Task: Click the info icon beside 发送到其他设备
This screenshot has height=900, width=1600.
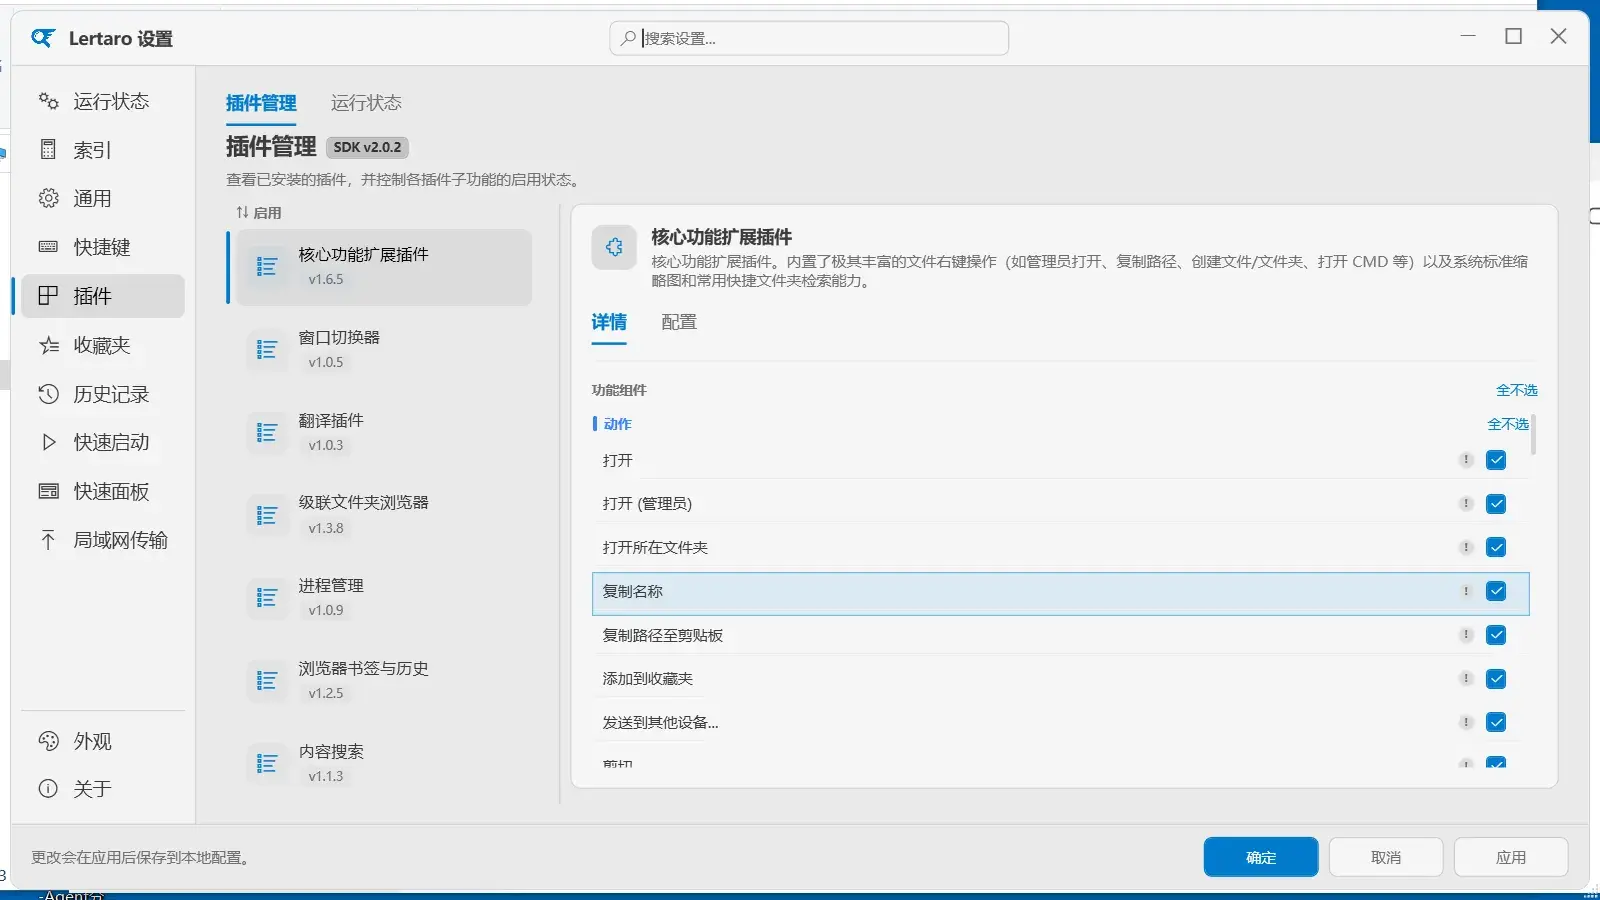Action: [x=1466, y=722]
